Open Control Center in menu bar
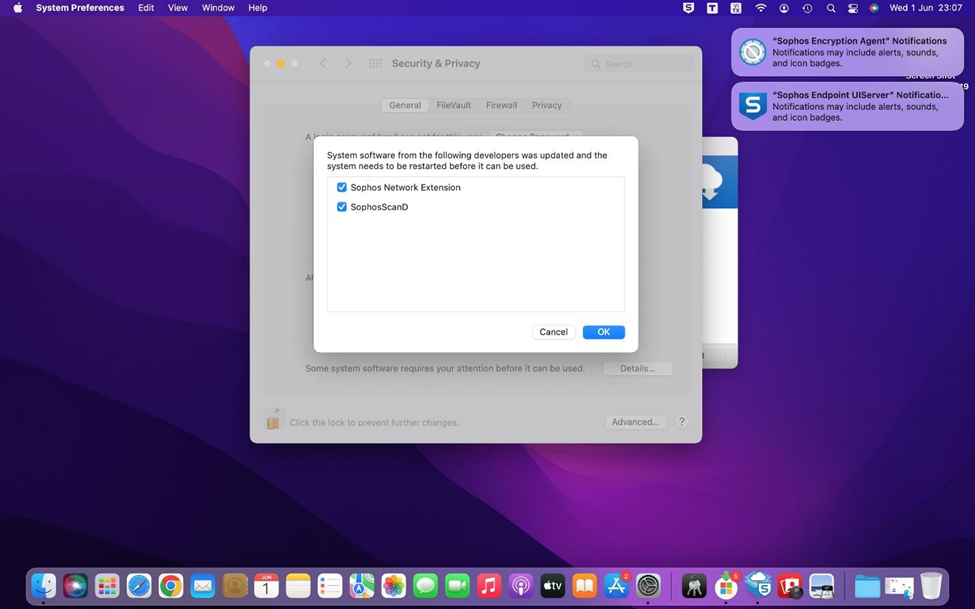Image resolution: width=975 pixels, height=609 pixels. 853,8
